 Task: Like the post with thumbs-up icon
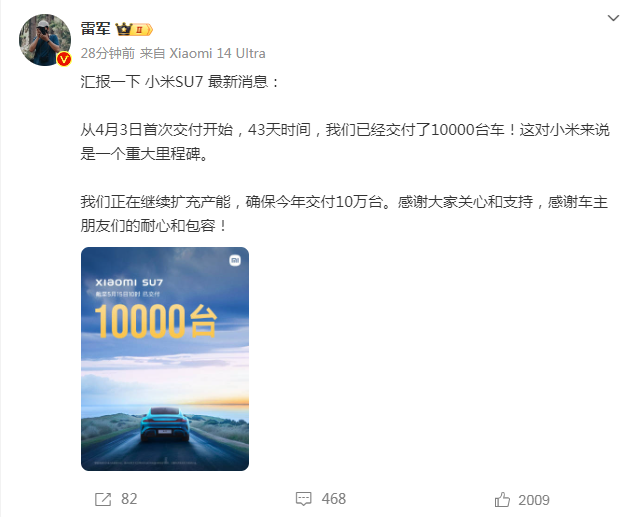tap(502, 499)
